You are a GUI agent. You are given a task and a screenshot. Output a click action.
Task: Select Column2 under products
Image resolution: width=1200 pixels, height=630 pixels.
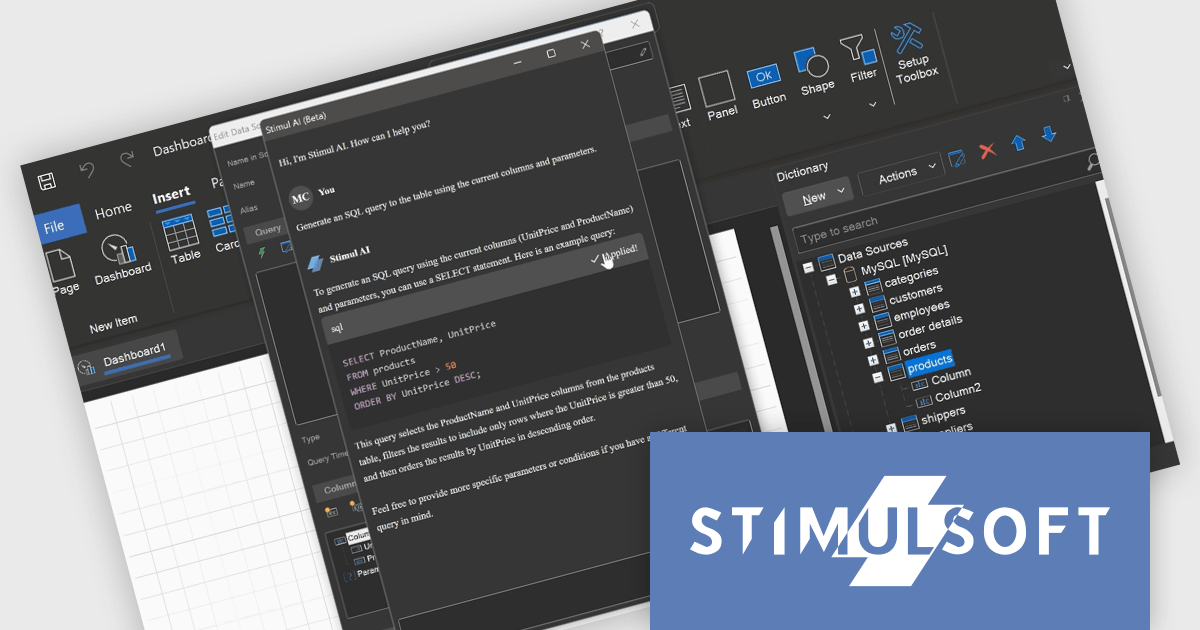pyautogui.click(x=958, y=392)
